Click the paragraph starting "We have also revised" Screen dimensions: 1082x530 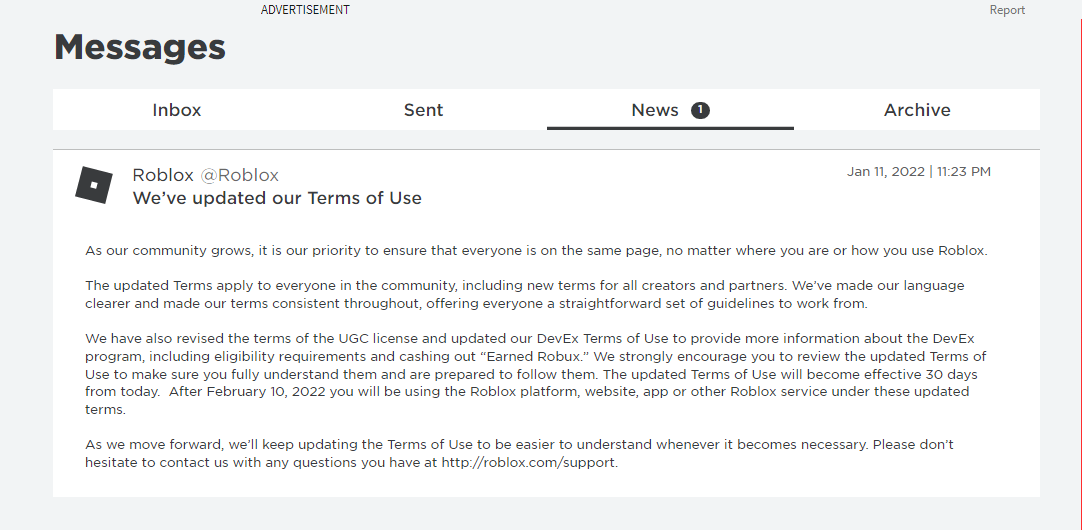pyautogui.click(x=535, y=374)
